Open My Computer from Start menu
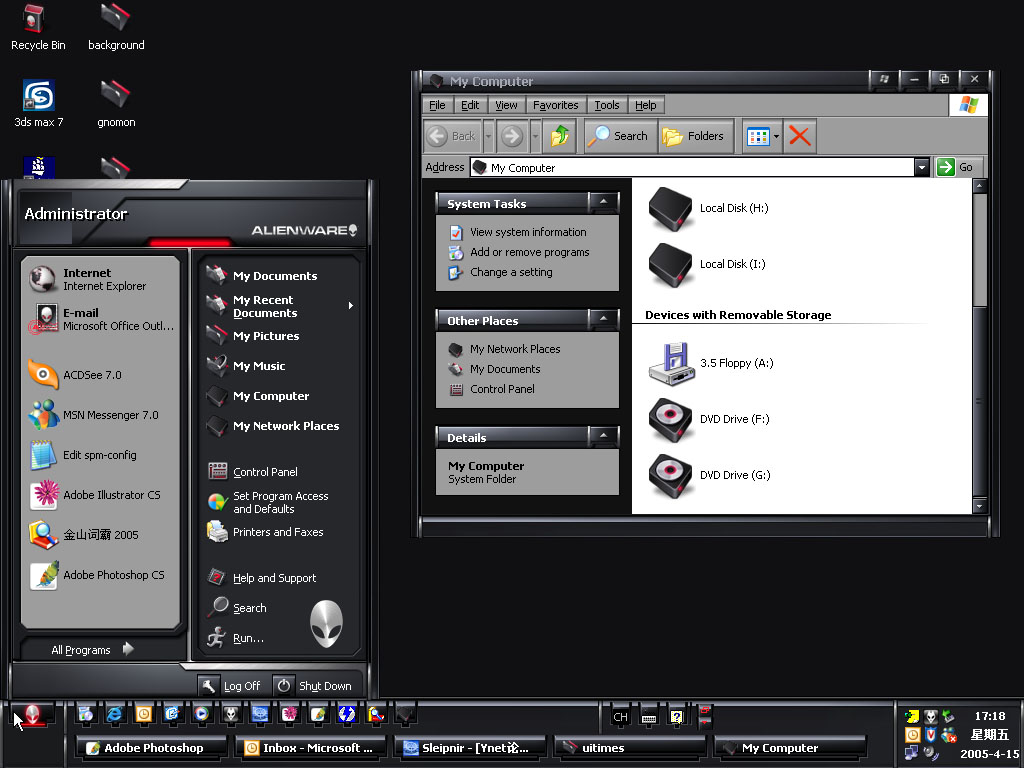The image size is (1024, 768). 280,396
